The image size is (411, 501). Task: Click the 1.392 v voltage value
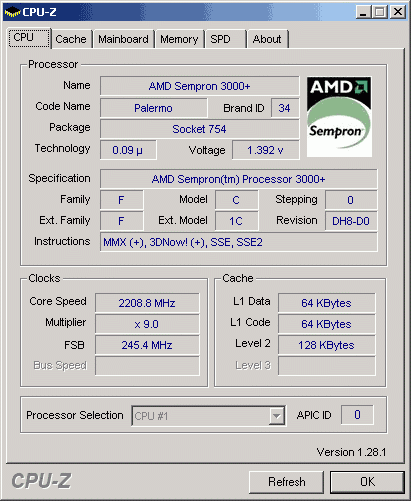pyautogui.click(x=265, y=150)
